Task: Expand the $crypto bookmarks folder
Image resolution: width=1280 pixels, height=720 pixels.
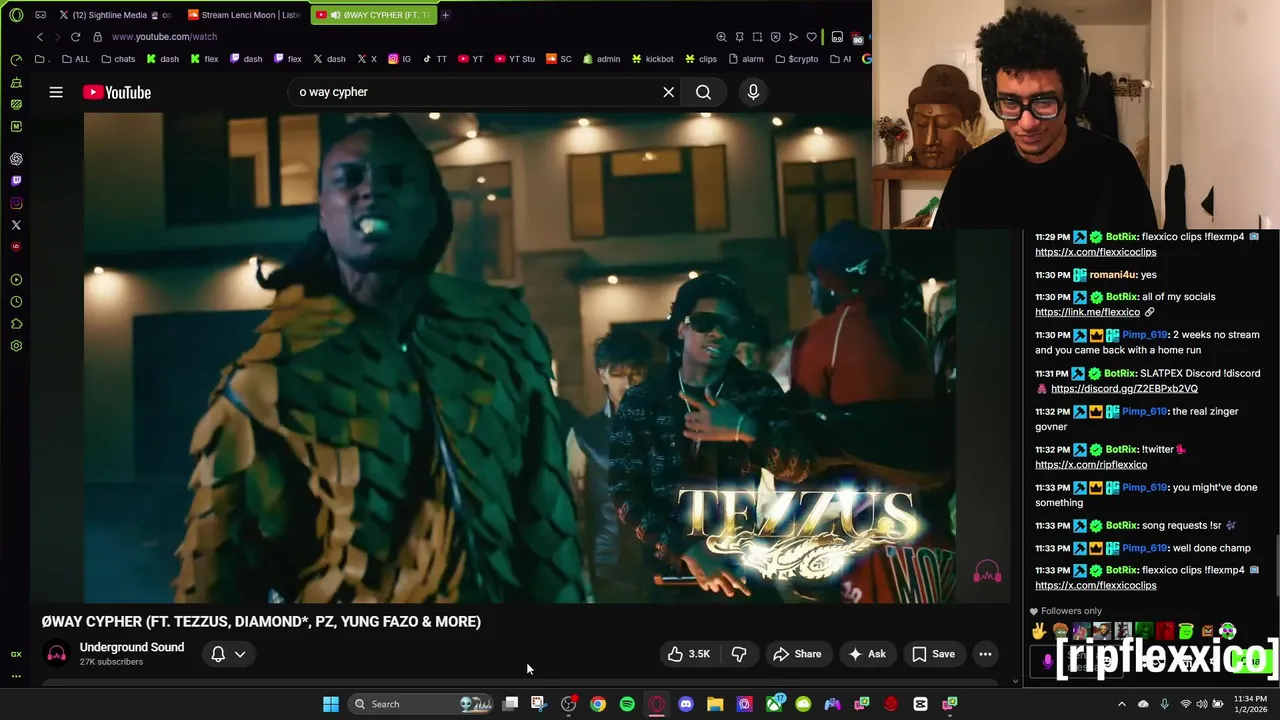Action: (796, 59)
